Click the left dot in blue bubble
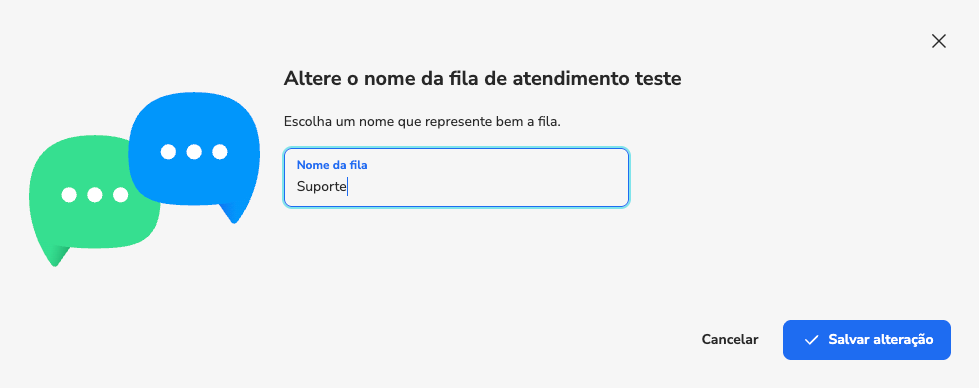 [x=168, y=152]
